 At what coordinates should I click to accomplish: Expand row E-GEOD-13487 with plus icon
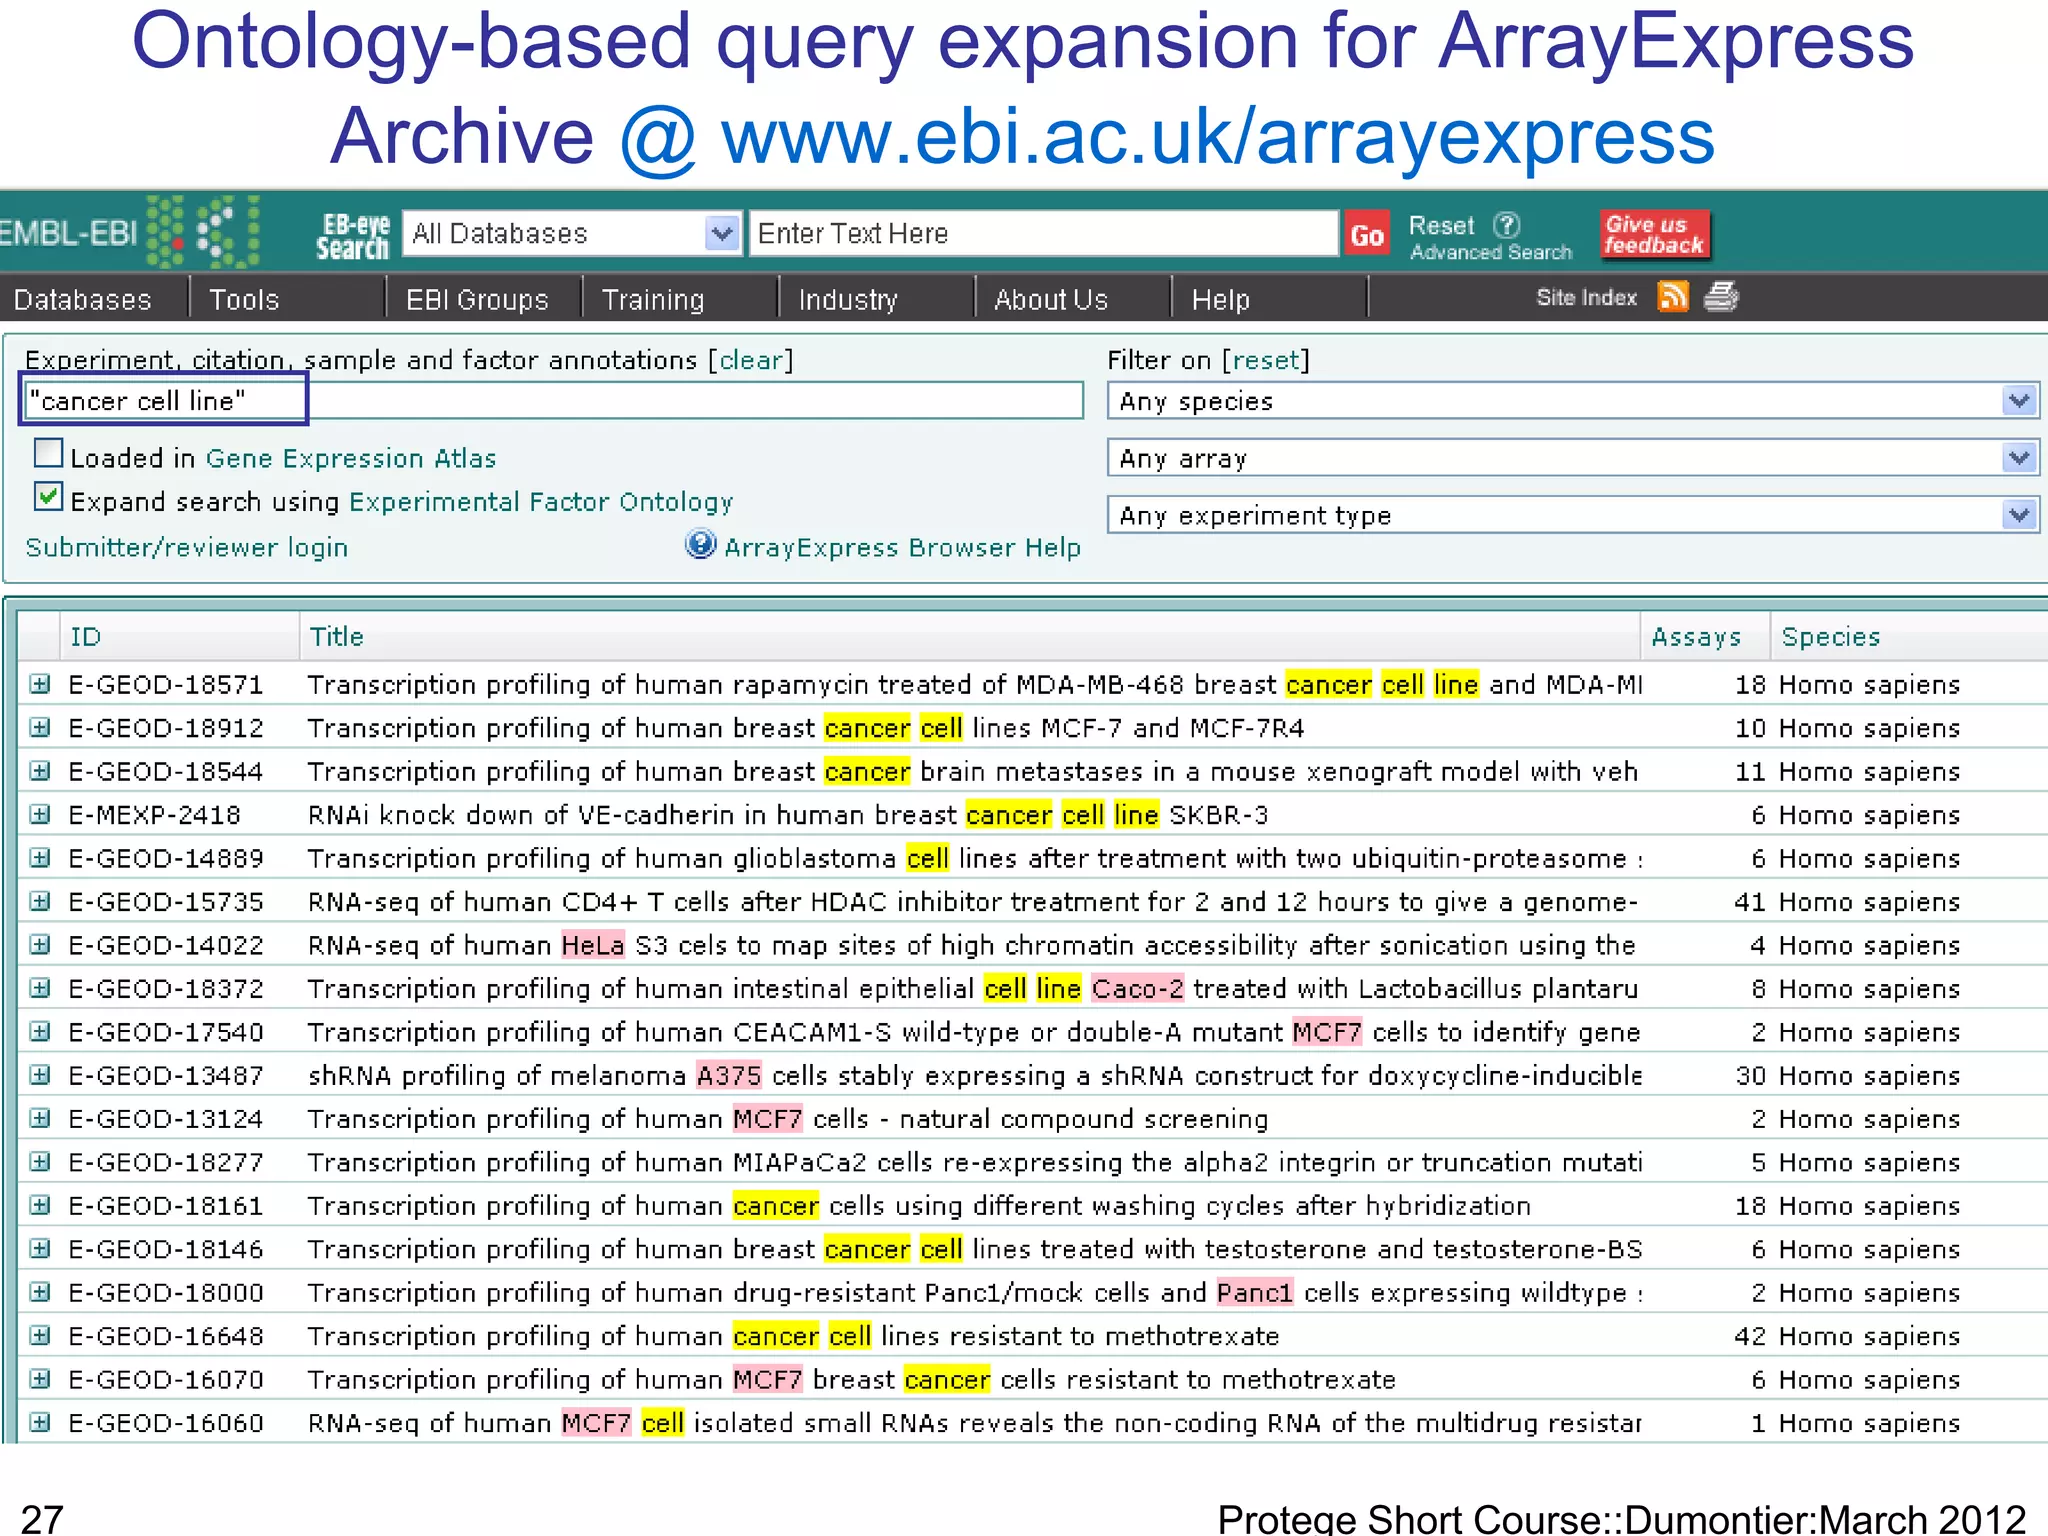(x=40, y=1076)
